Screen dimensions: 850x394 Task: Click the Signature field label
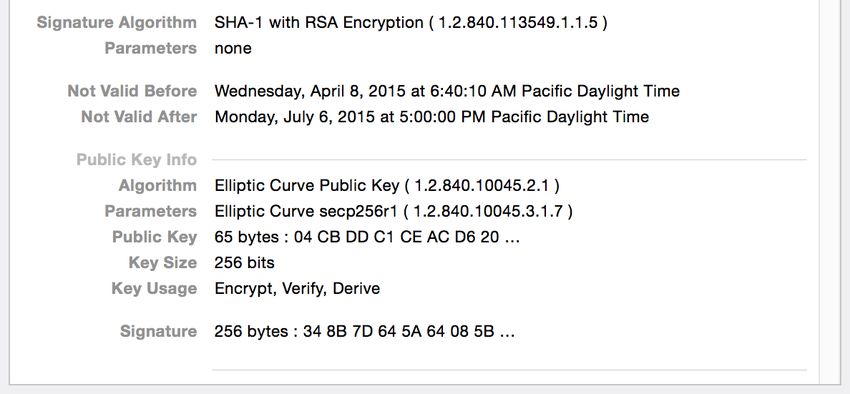158,331
